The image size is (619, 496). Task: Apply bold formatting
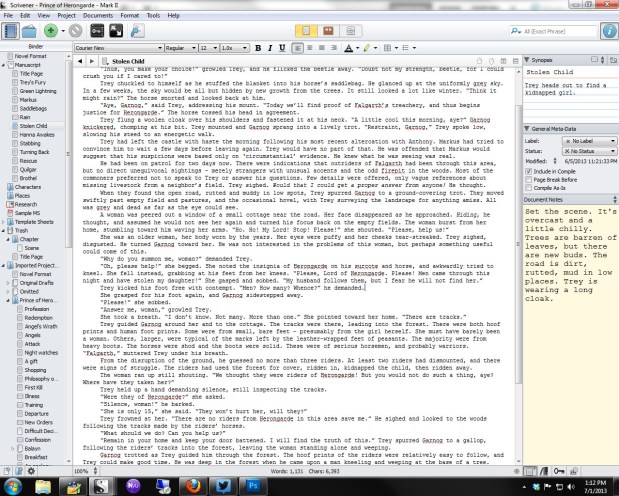pyautogui.click(x=258, y=48)
